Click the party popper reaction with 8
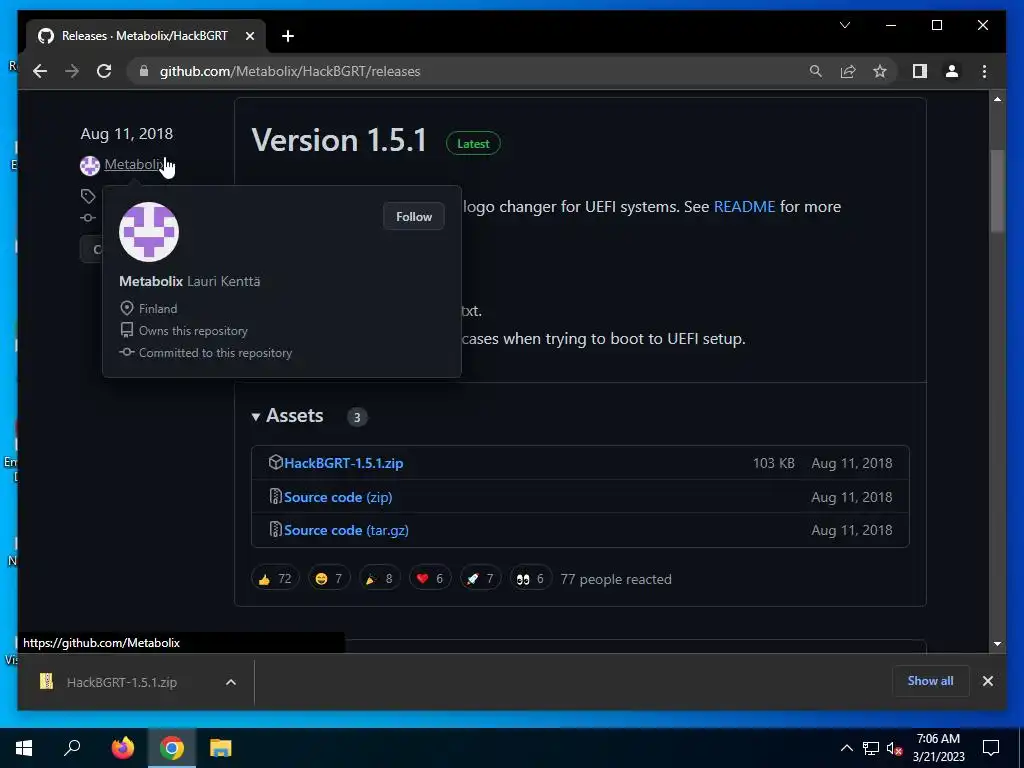 (379, 579)
